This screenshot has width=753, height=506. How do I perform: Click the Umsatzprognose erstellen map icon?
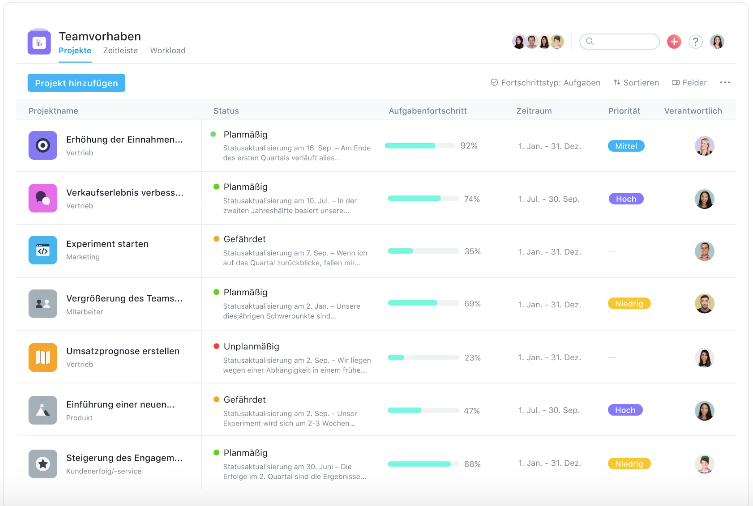(43, 357)
